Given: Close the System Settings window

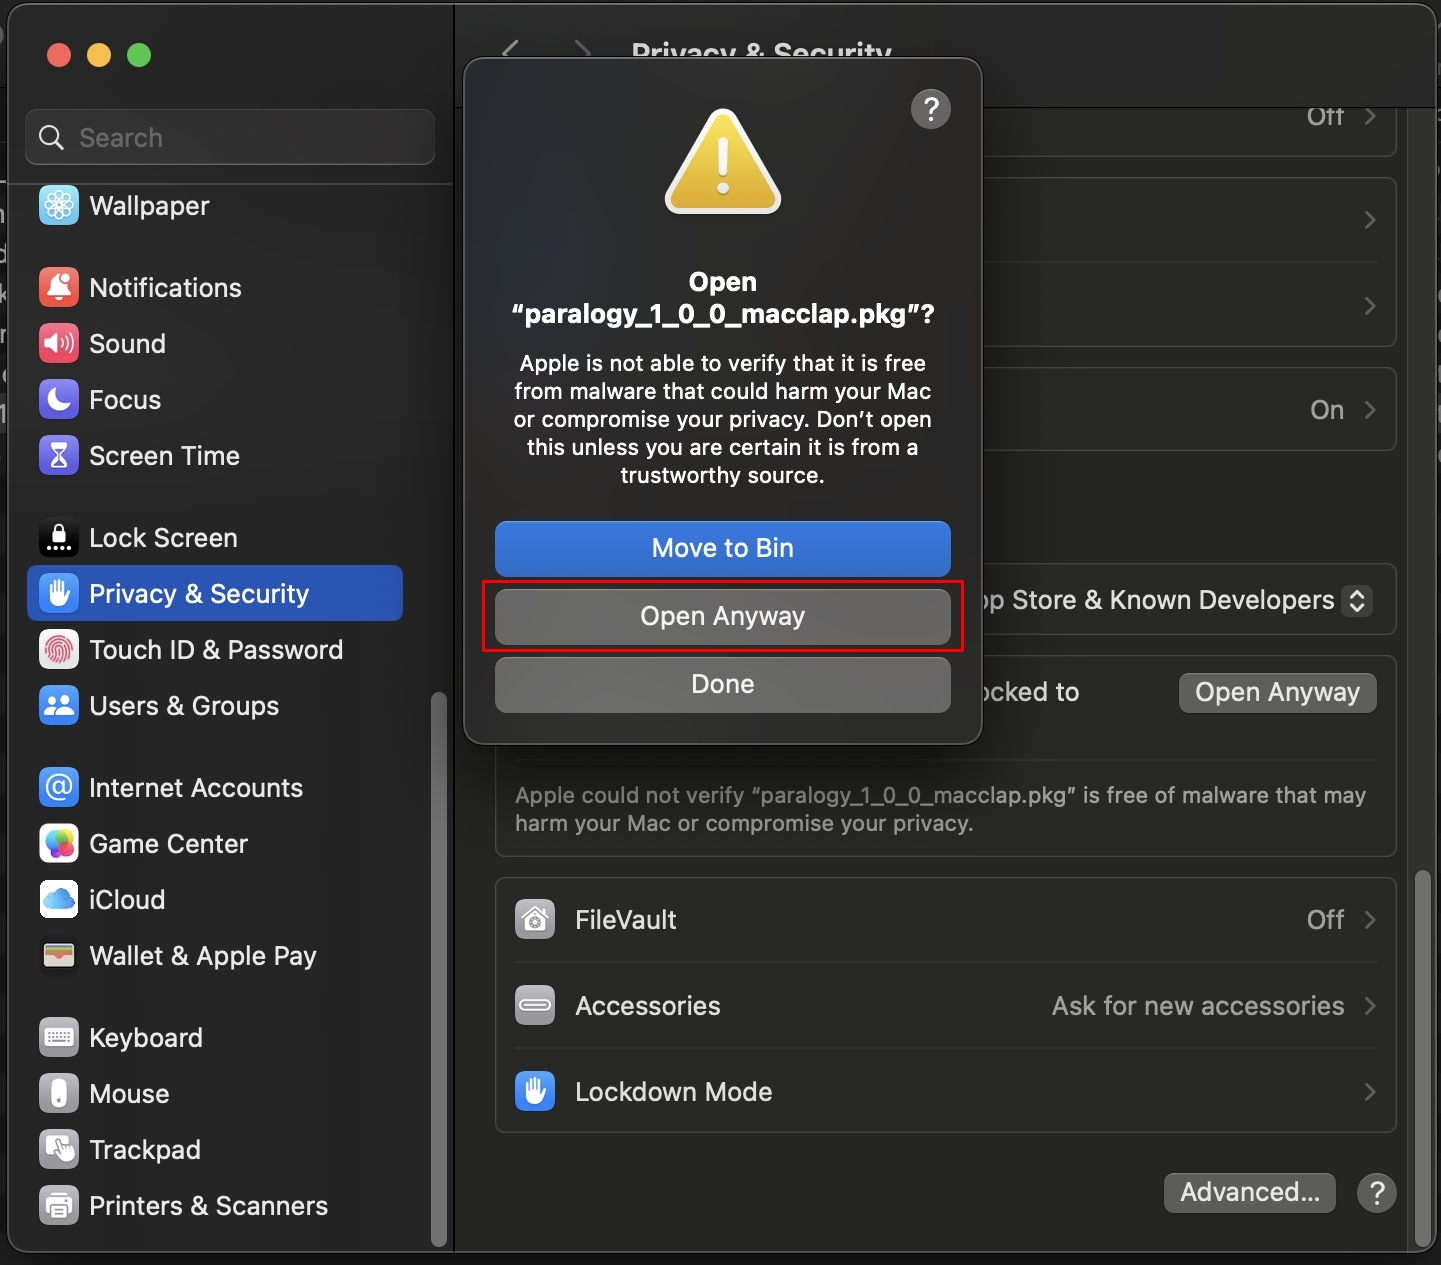Looking at the screenshot, I should click(59, 55).
